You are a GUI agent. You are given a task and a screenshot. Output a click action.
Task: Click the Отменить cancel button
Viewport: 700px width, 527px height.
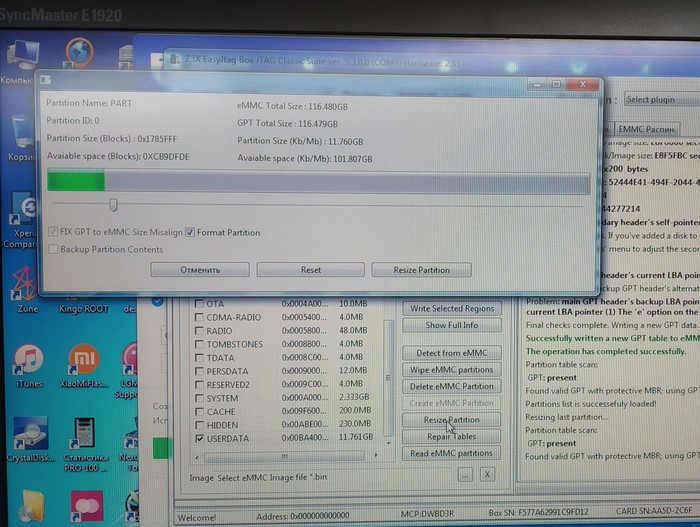point(200,270)
